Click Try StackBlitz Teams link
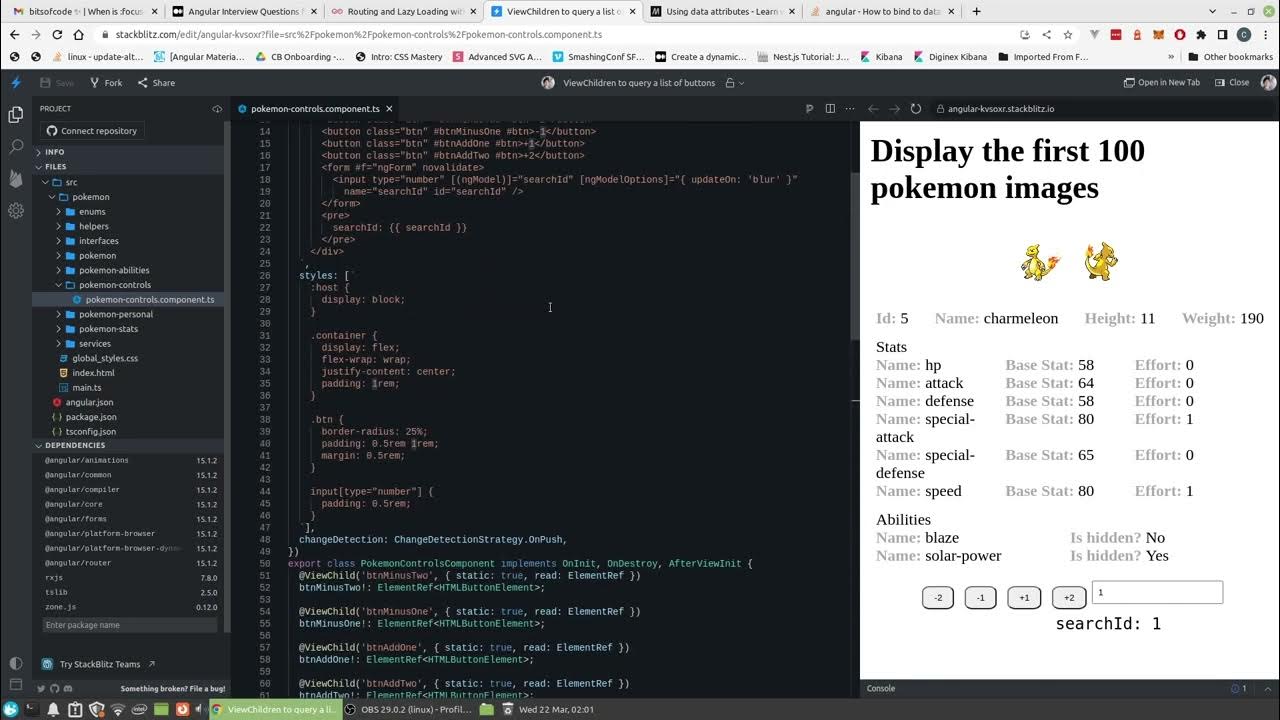 tap(99, 664)
